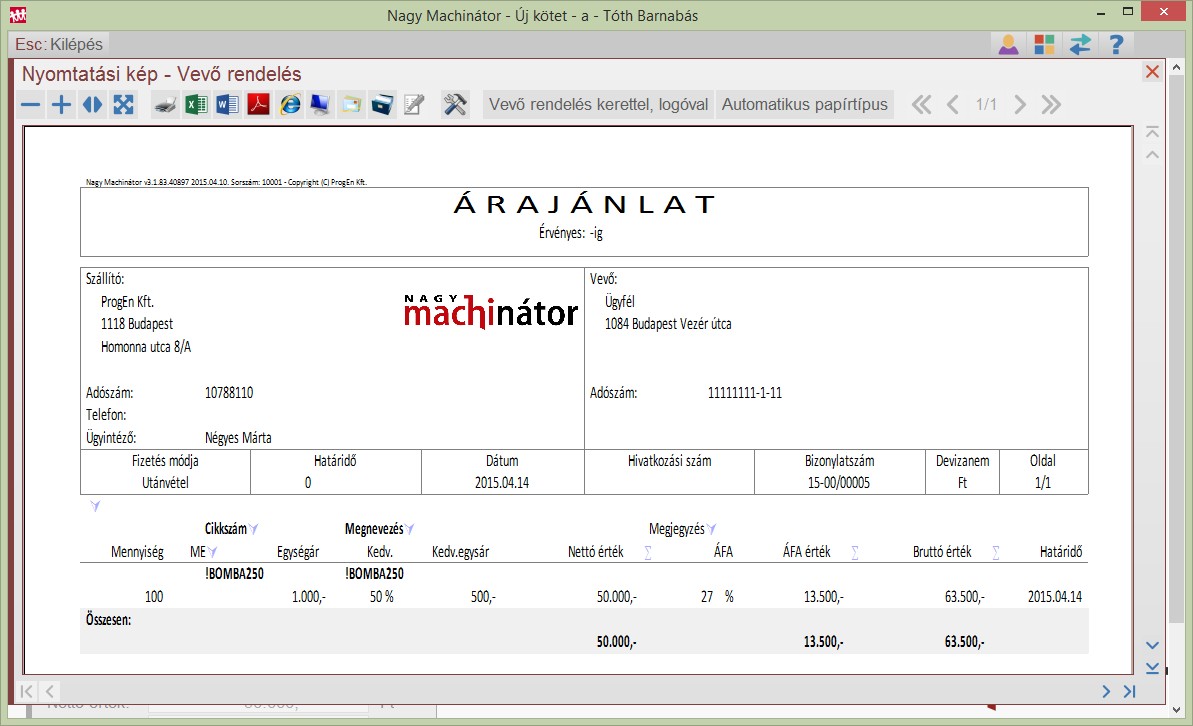Click the printer icon to print
Screen dimensions: 1193x726
166,105
